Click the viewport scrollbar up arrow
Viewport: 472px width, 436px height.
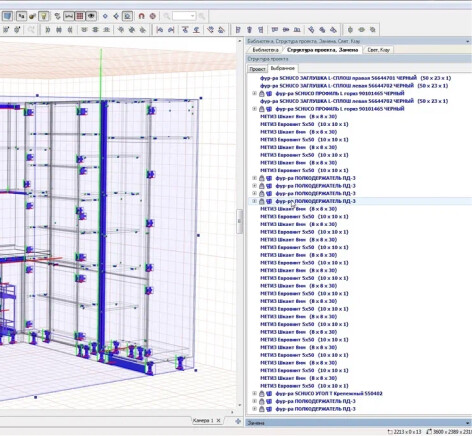coord(239,41)
